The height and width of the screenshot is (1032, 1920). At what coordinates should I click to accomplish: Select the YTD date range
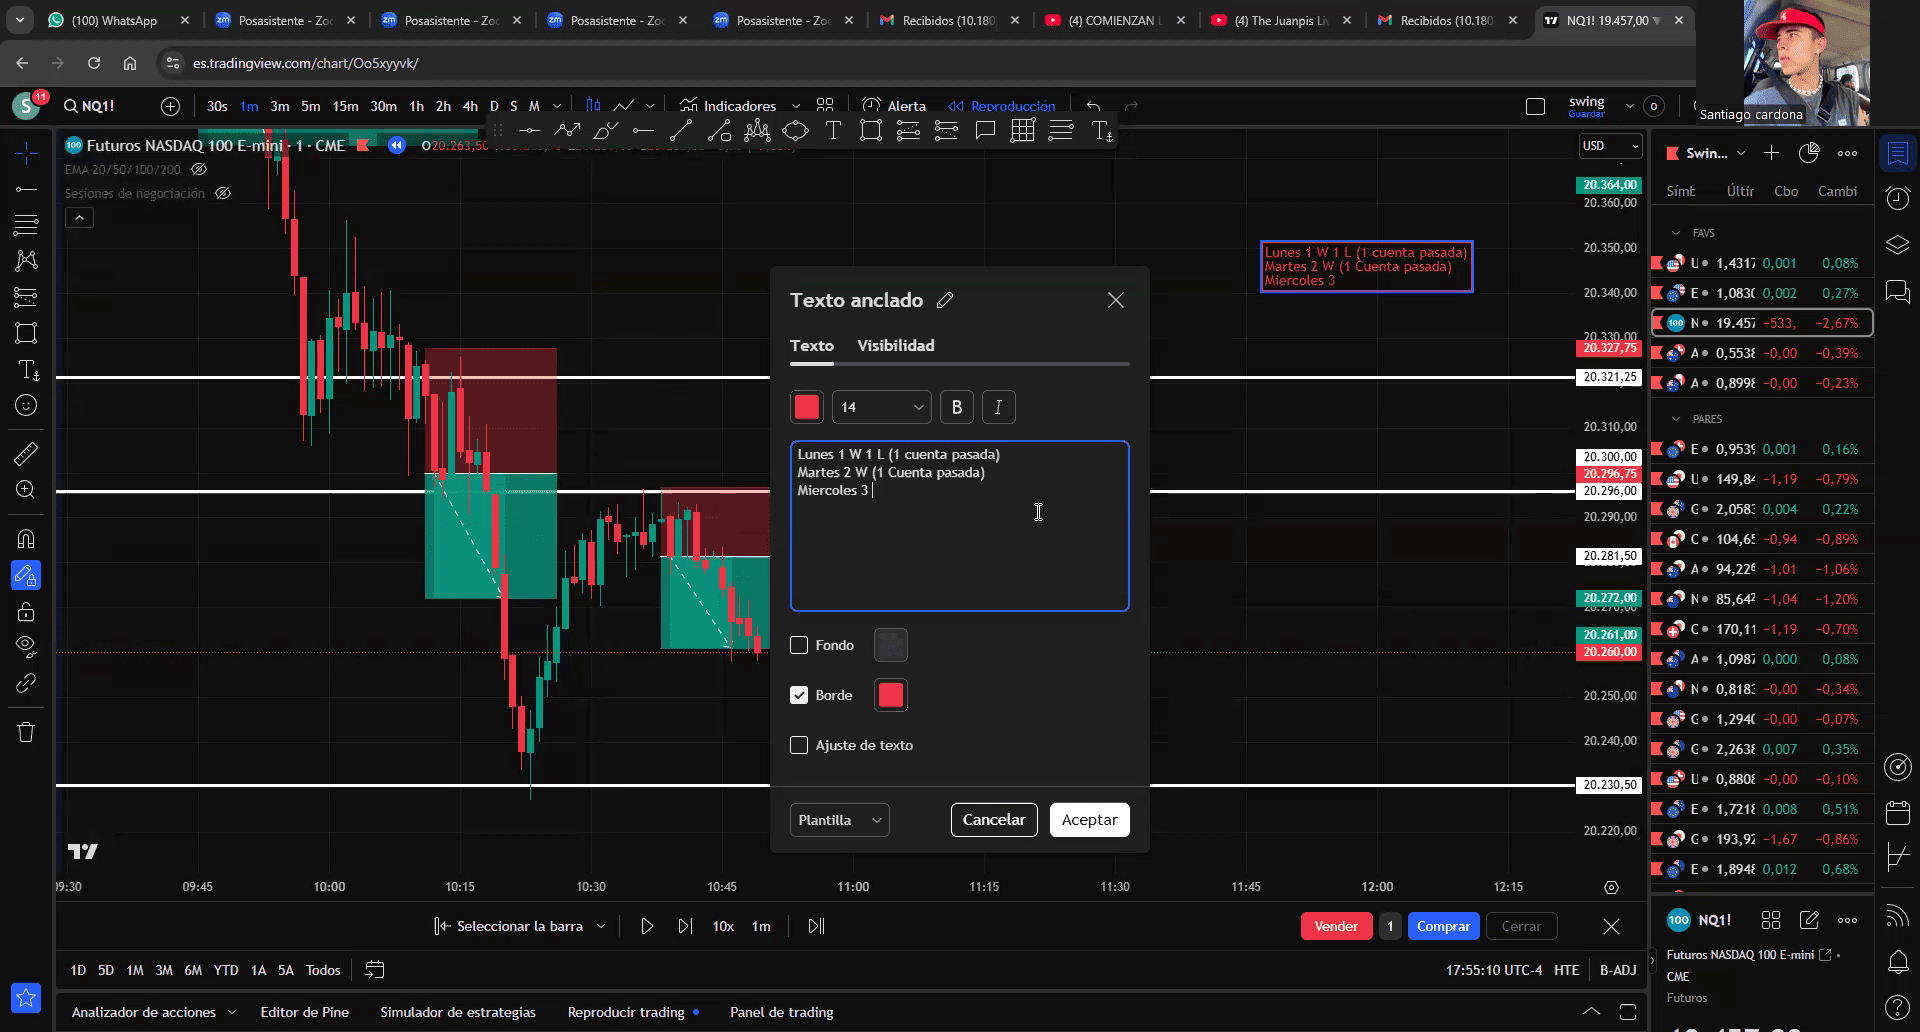coord(226,970)
